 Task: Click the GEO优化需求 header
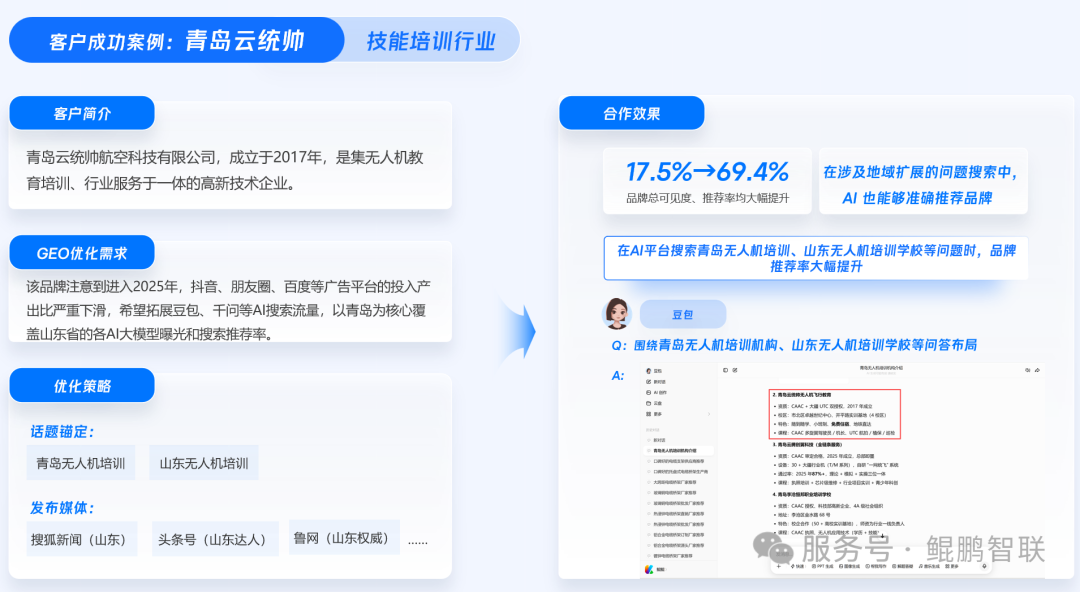coord(82,253)
